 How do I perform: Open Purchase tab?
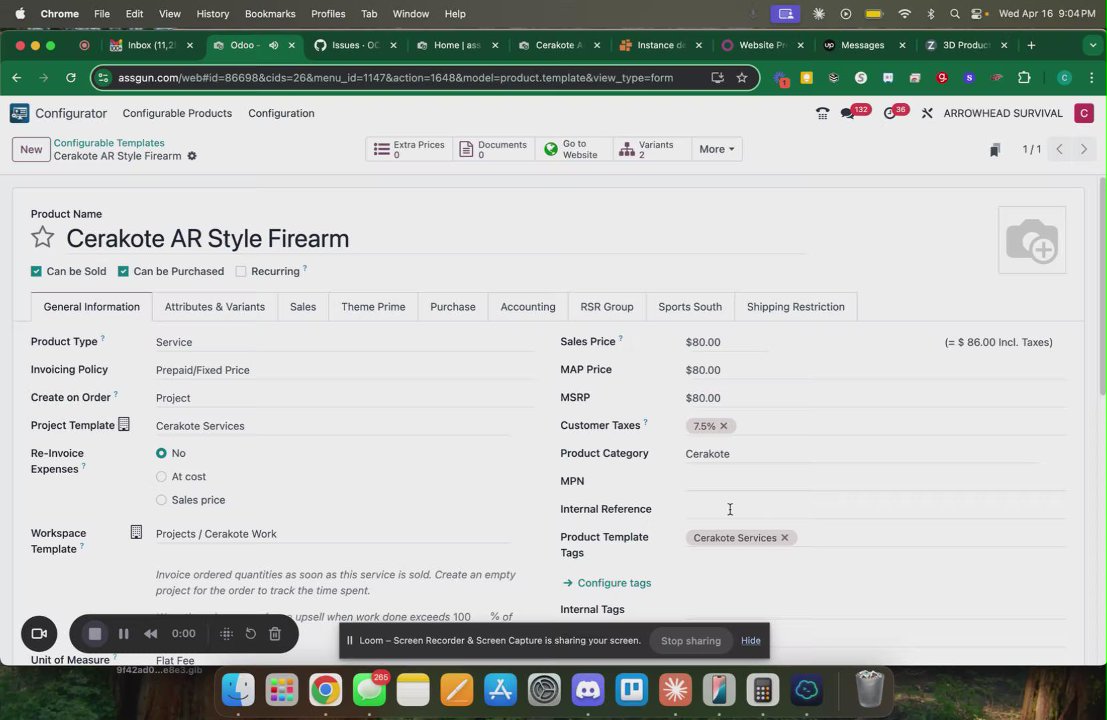tap(453, 306)
